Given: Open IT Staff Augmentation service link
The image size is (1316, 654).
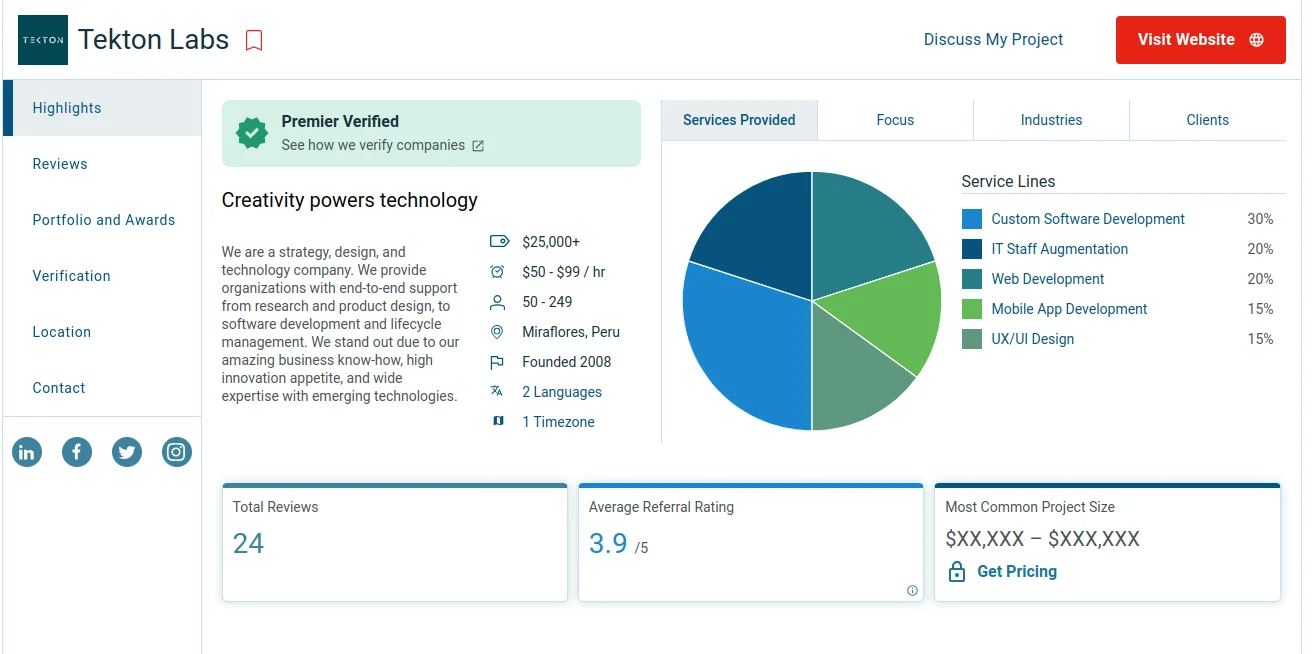Looking at the screenshot, I should (x=1059, y=249).
